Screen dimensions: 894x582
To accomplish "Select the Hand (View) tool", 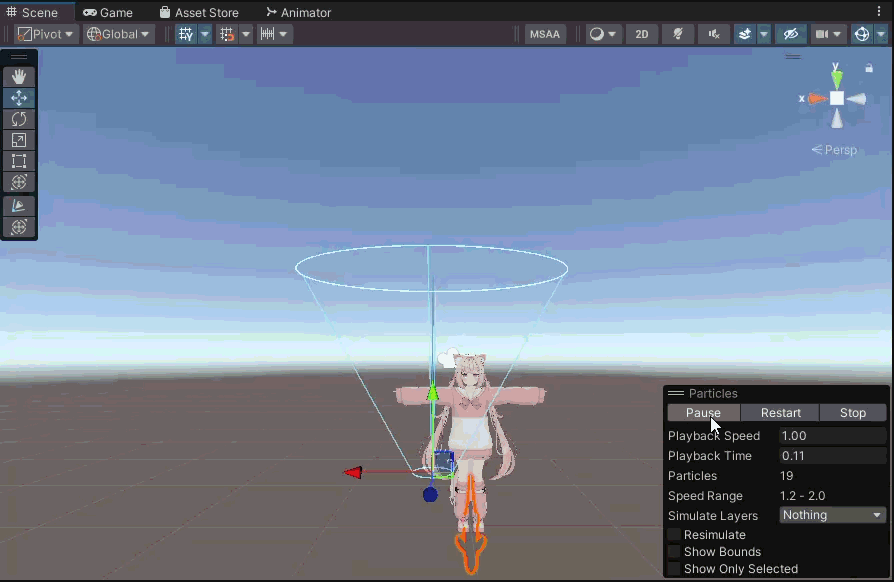I will (x=19, y=77).
